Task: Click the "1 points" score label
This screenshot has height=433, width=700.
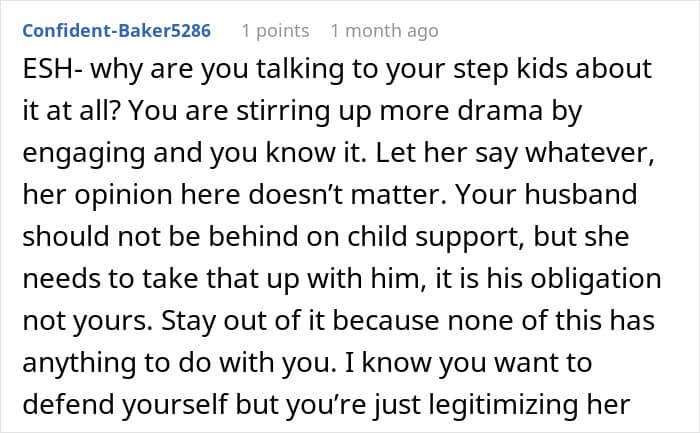Action: (x=275, y=30)
